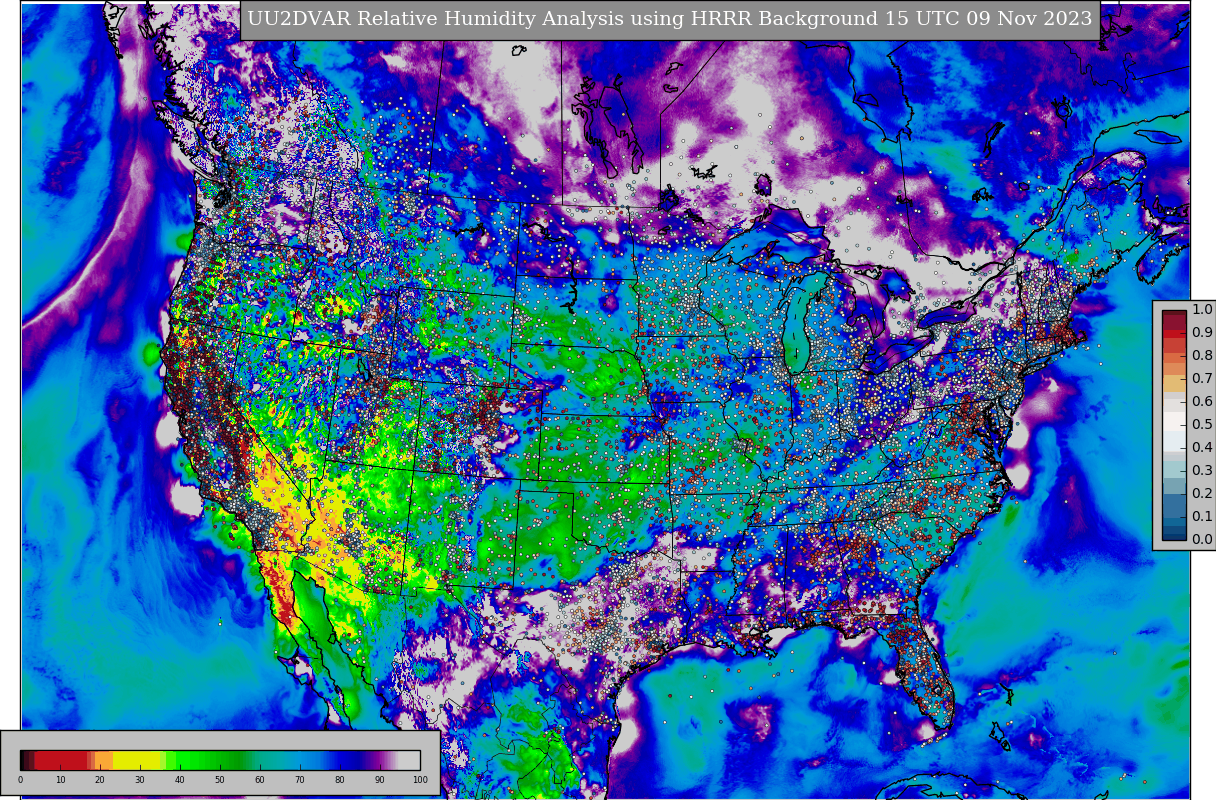Screen dimensions: 1216x800
Task: Select the 0.7 label on the vertical colorbar
Action: [x=1201, y=379]
